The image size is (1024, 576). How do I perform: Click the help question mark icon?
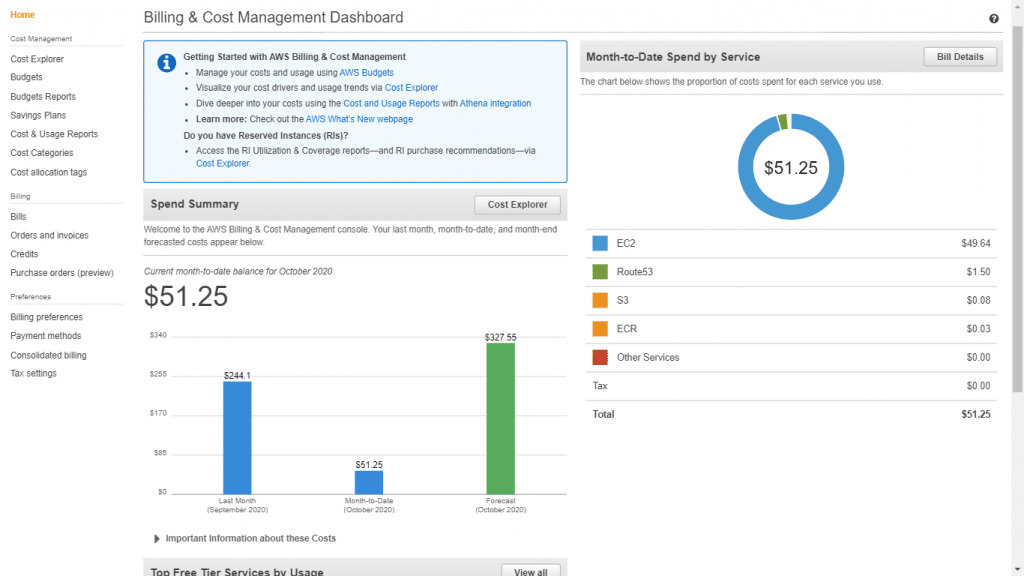click(993, 18)
